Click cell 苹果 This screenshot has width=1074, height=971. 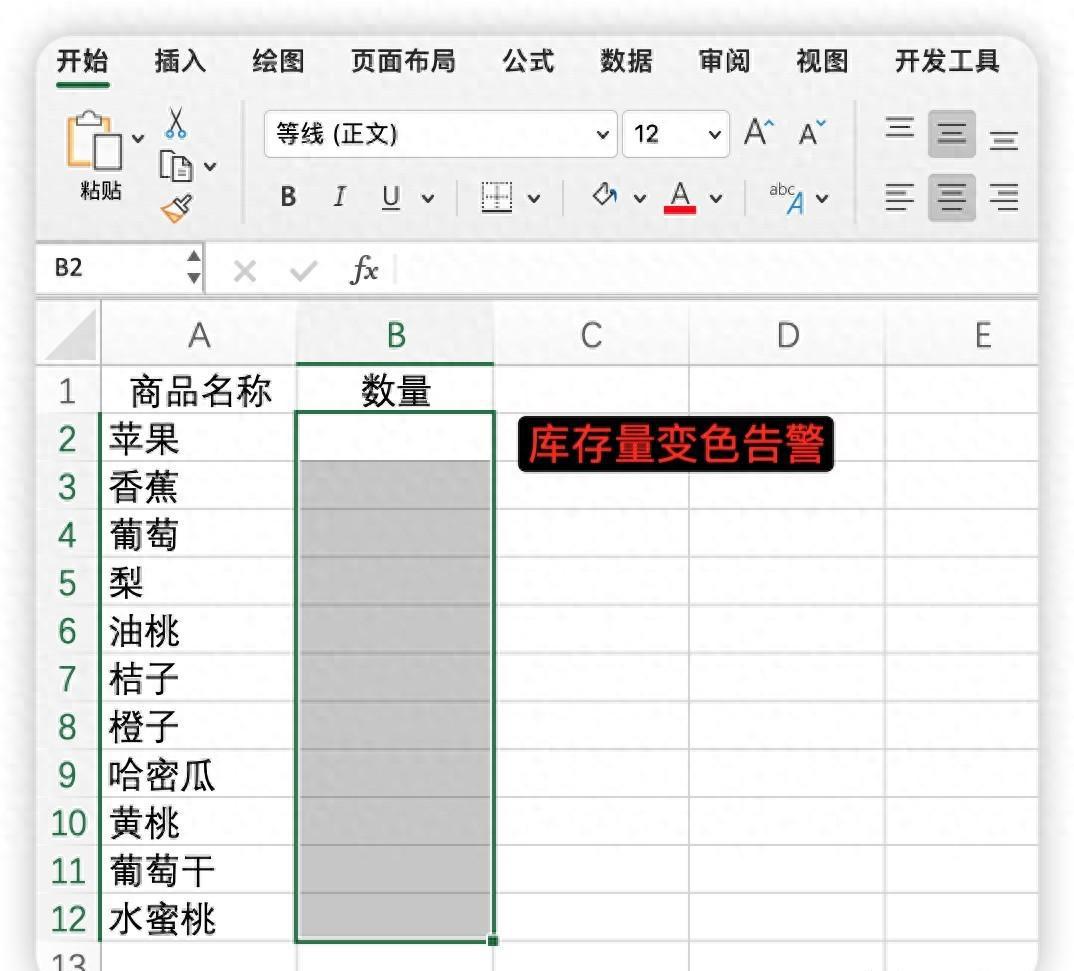pos(199,438)
